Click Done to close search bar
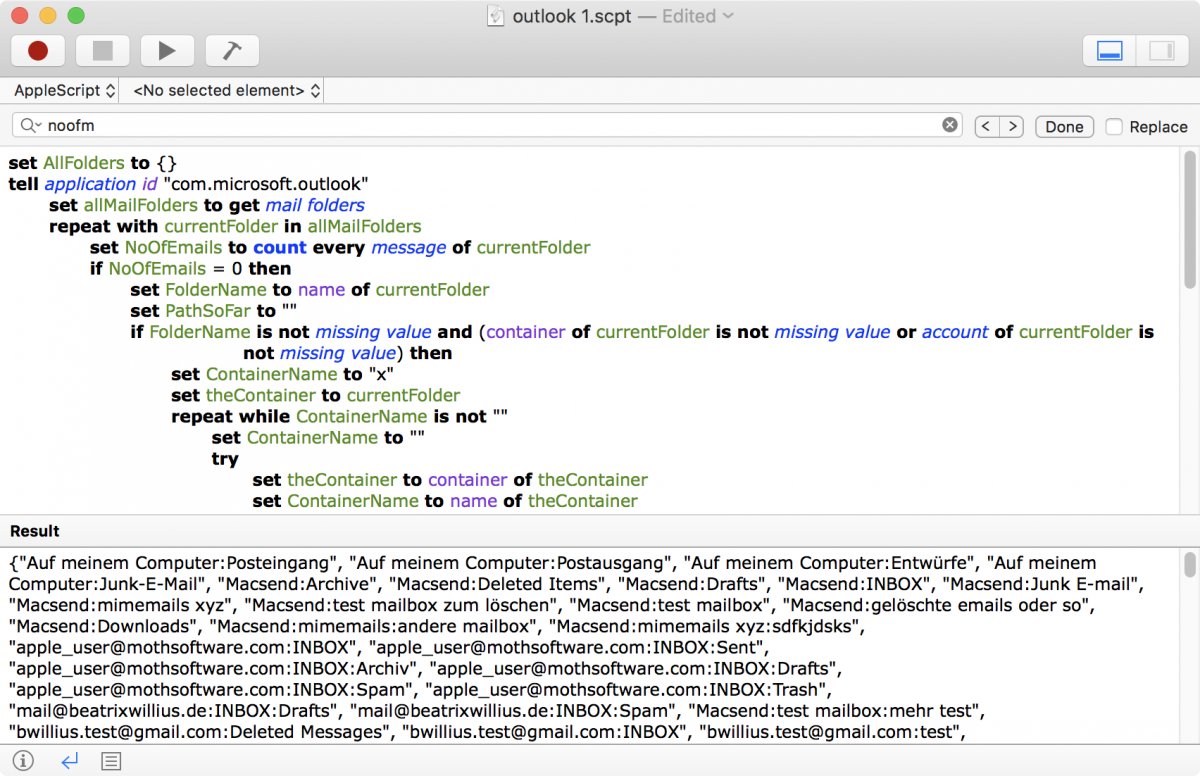 coord(1064,126)
